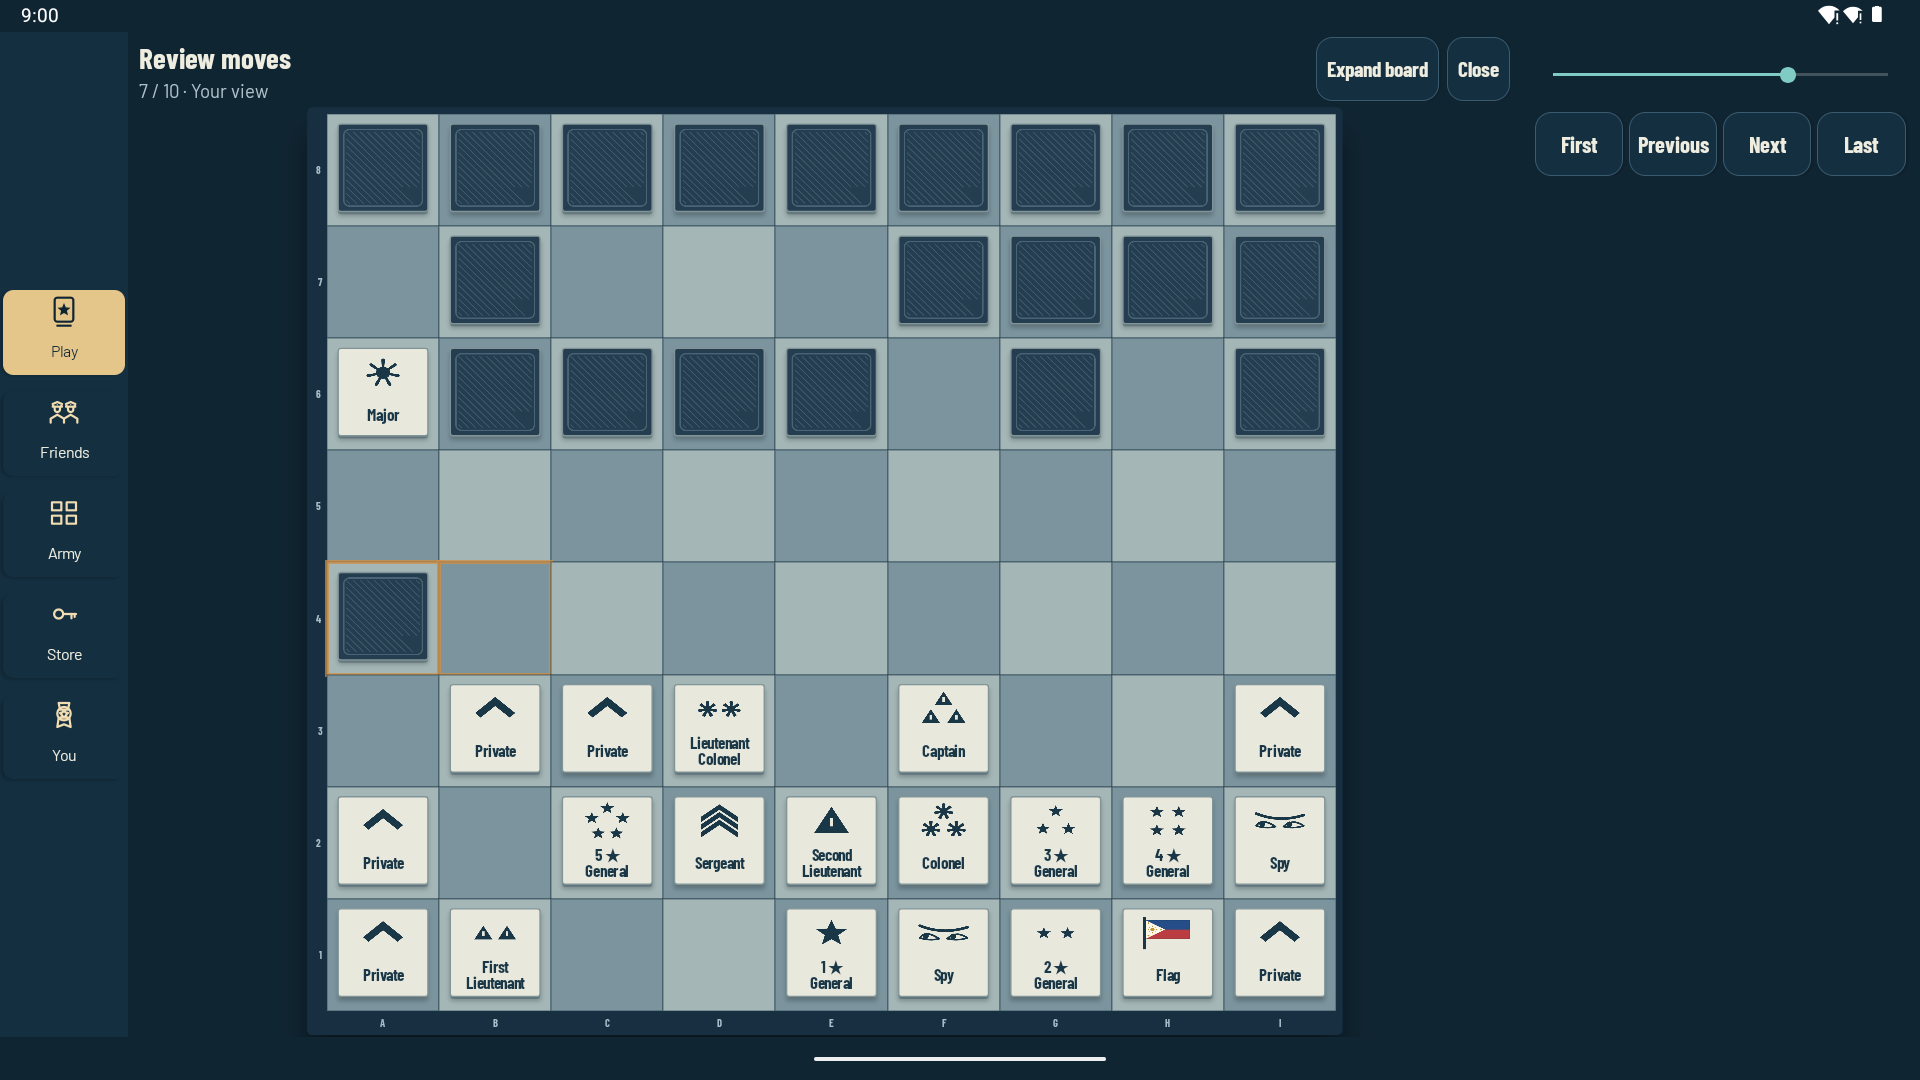This screenshot has width=1920, height=1080.
Task: Click the '7 / 10 · Your view' text
Action: pyautogui.click(x=203, y=91)
